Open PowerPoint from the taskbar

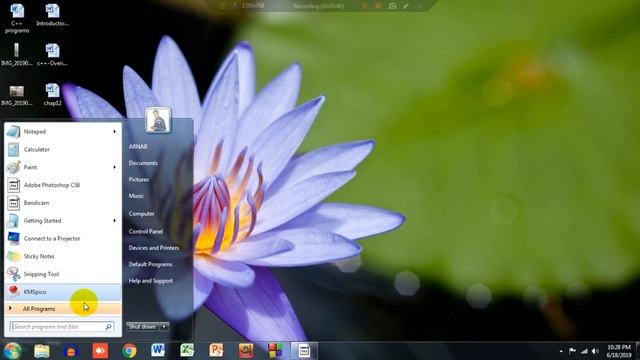[216, 350]
